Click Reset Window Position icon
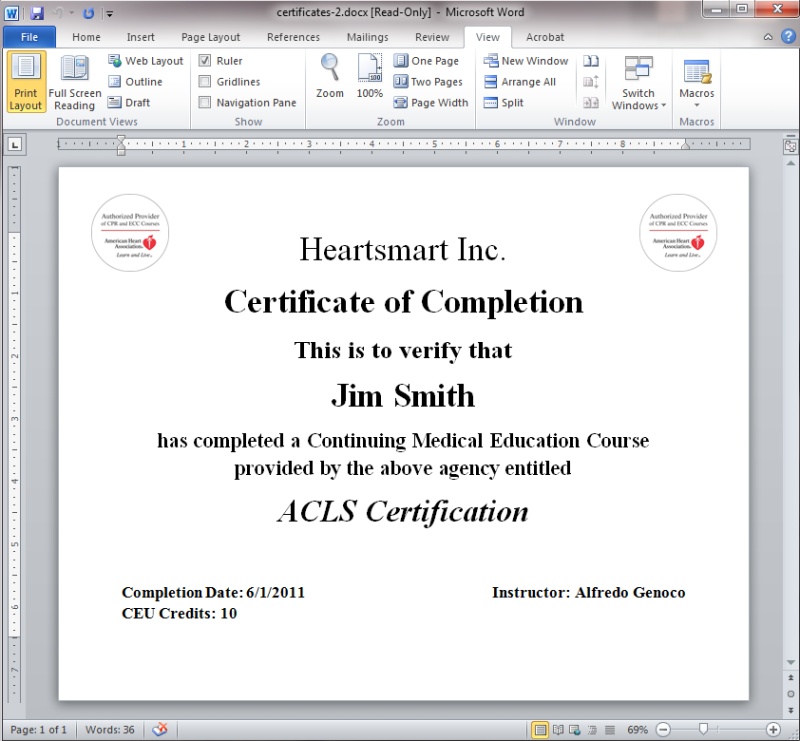 (x=591, y=103)
